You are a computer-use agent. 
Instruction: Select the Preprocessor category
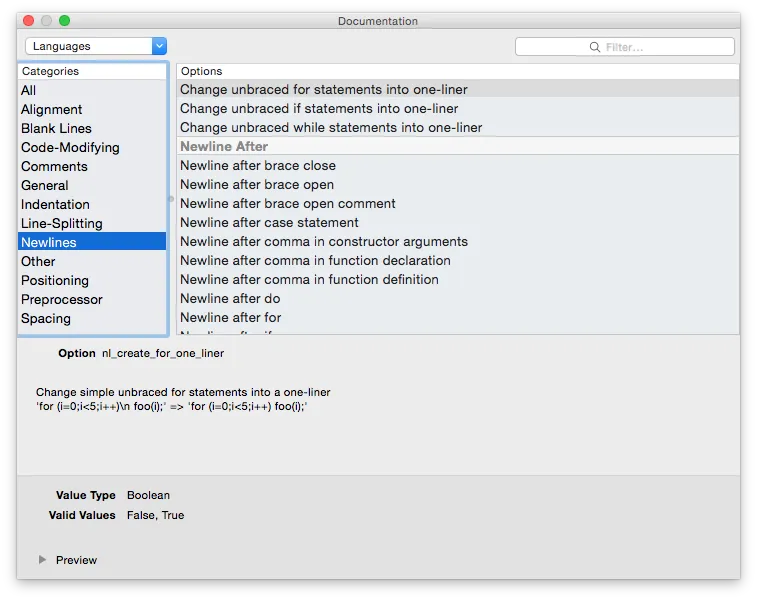click(92, 299)
